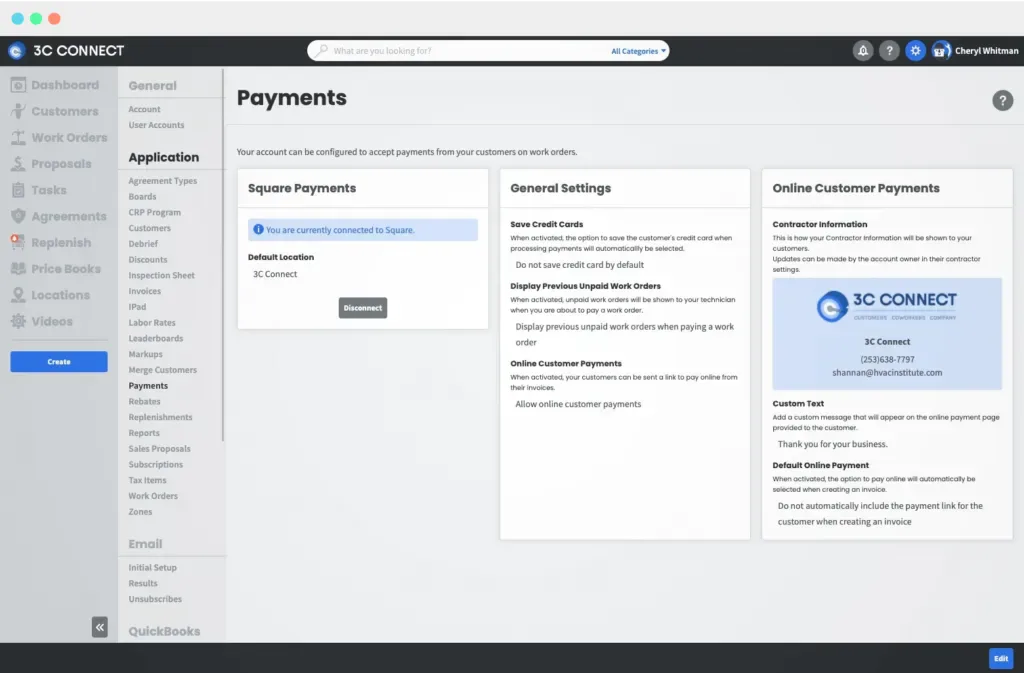This screenshot has height=673, width=1024.
Task: Open the Payments page help icon
Action: (x=1002, y=101)
